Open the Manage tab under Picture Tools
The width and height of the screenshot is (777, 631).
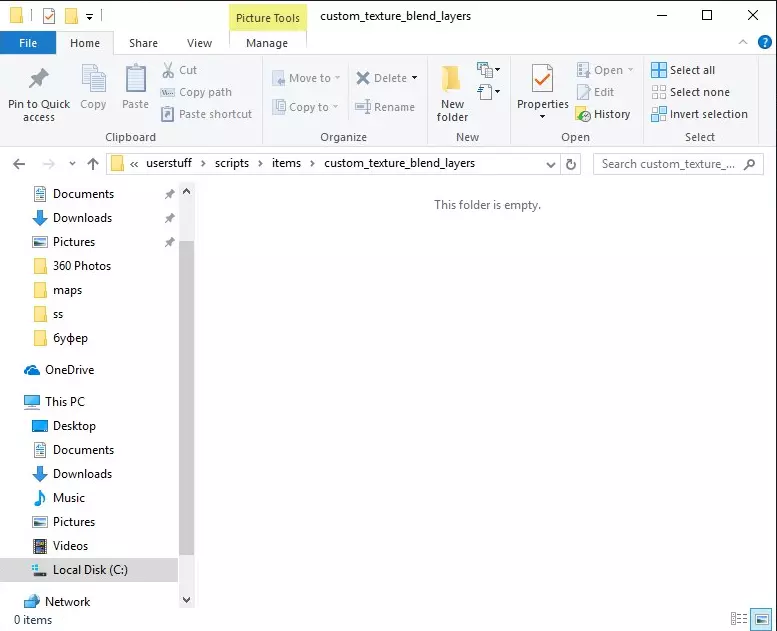pyautogui.click(x=267, y=43)
